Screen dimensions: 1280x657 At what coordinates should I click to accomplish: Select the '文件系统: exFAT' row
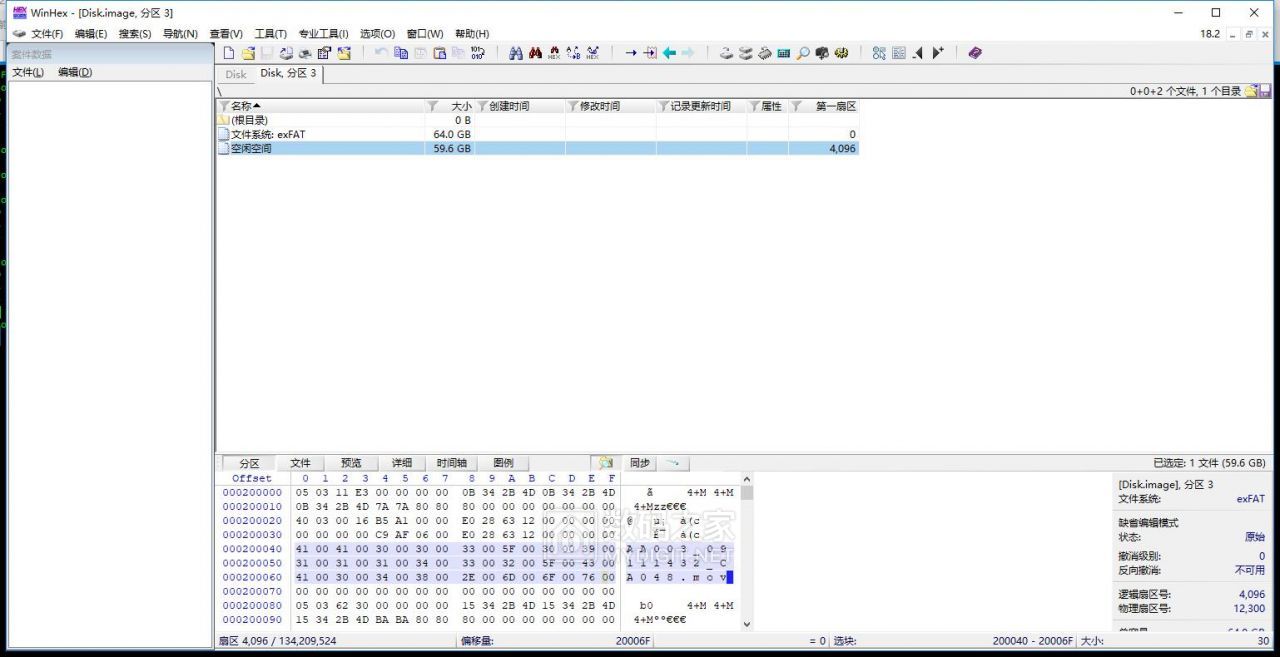click(537, 134)
